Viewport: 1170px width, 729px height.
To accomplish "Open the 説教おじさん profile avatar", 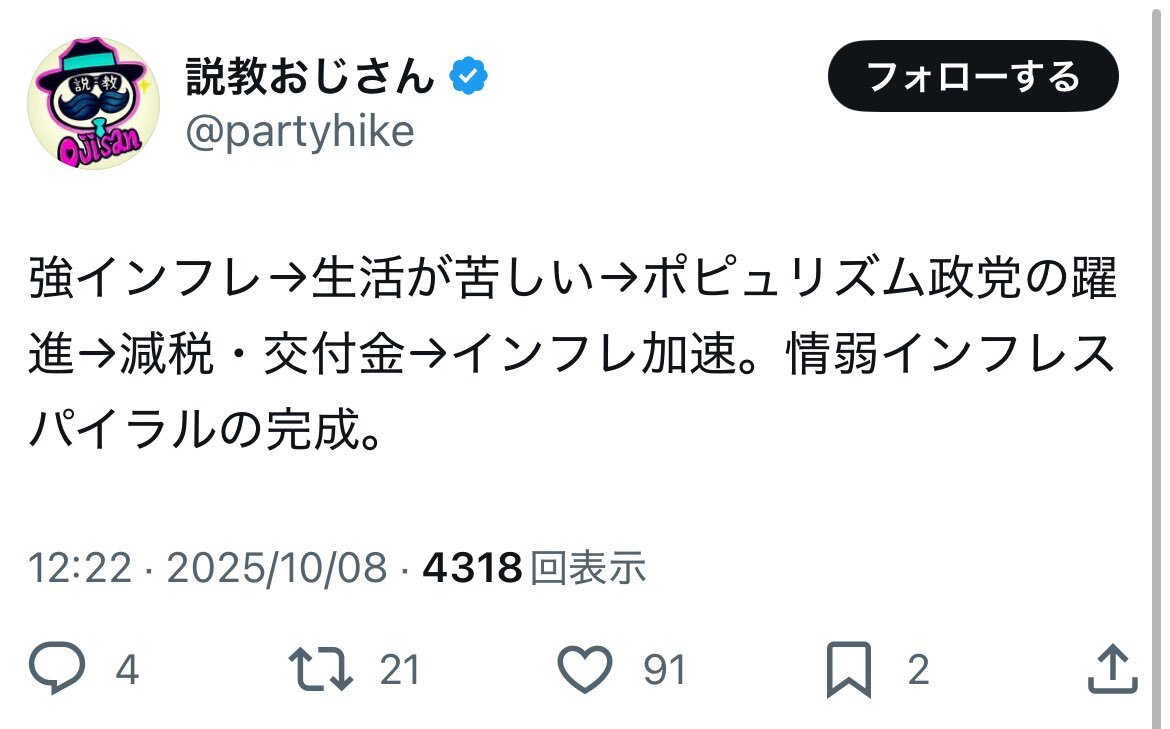I will coord(93,103).
